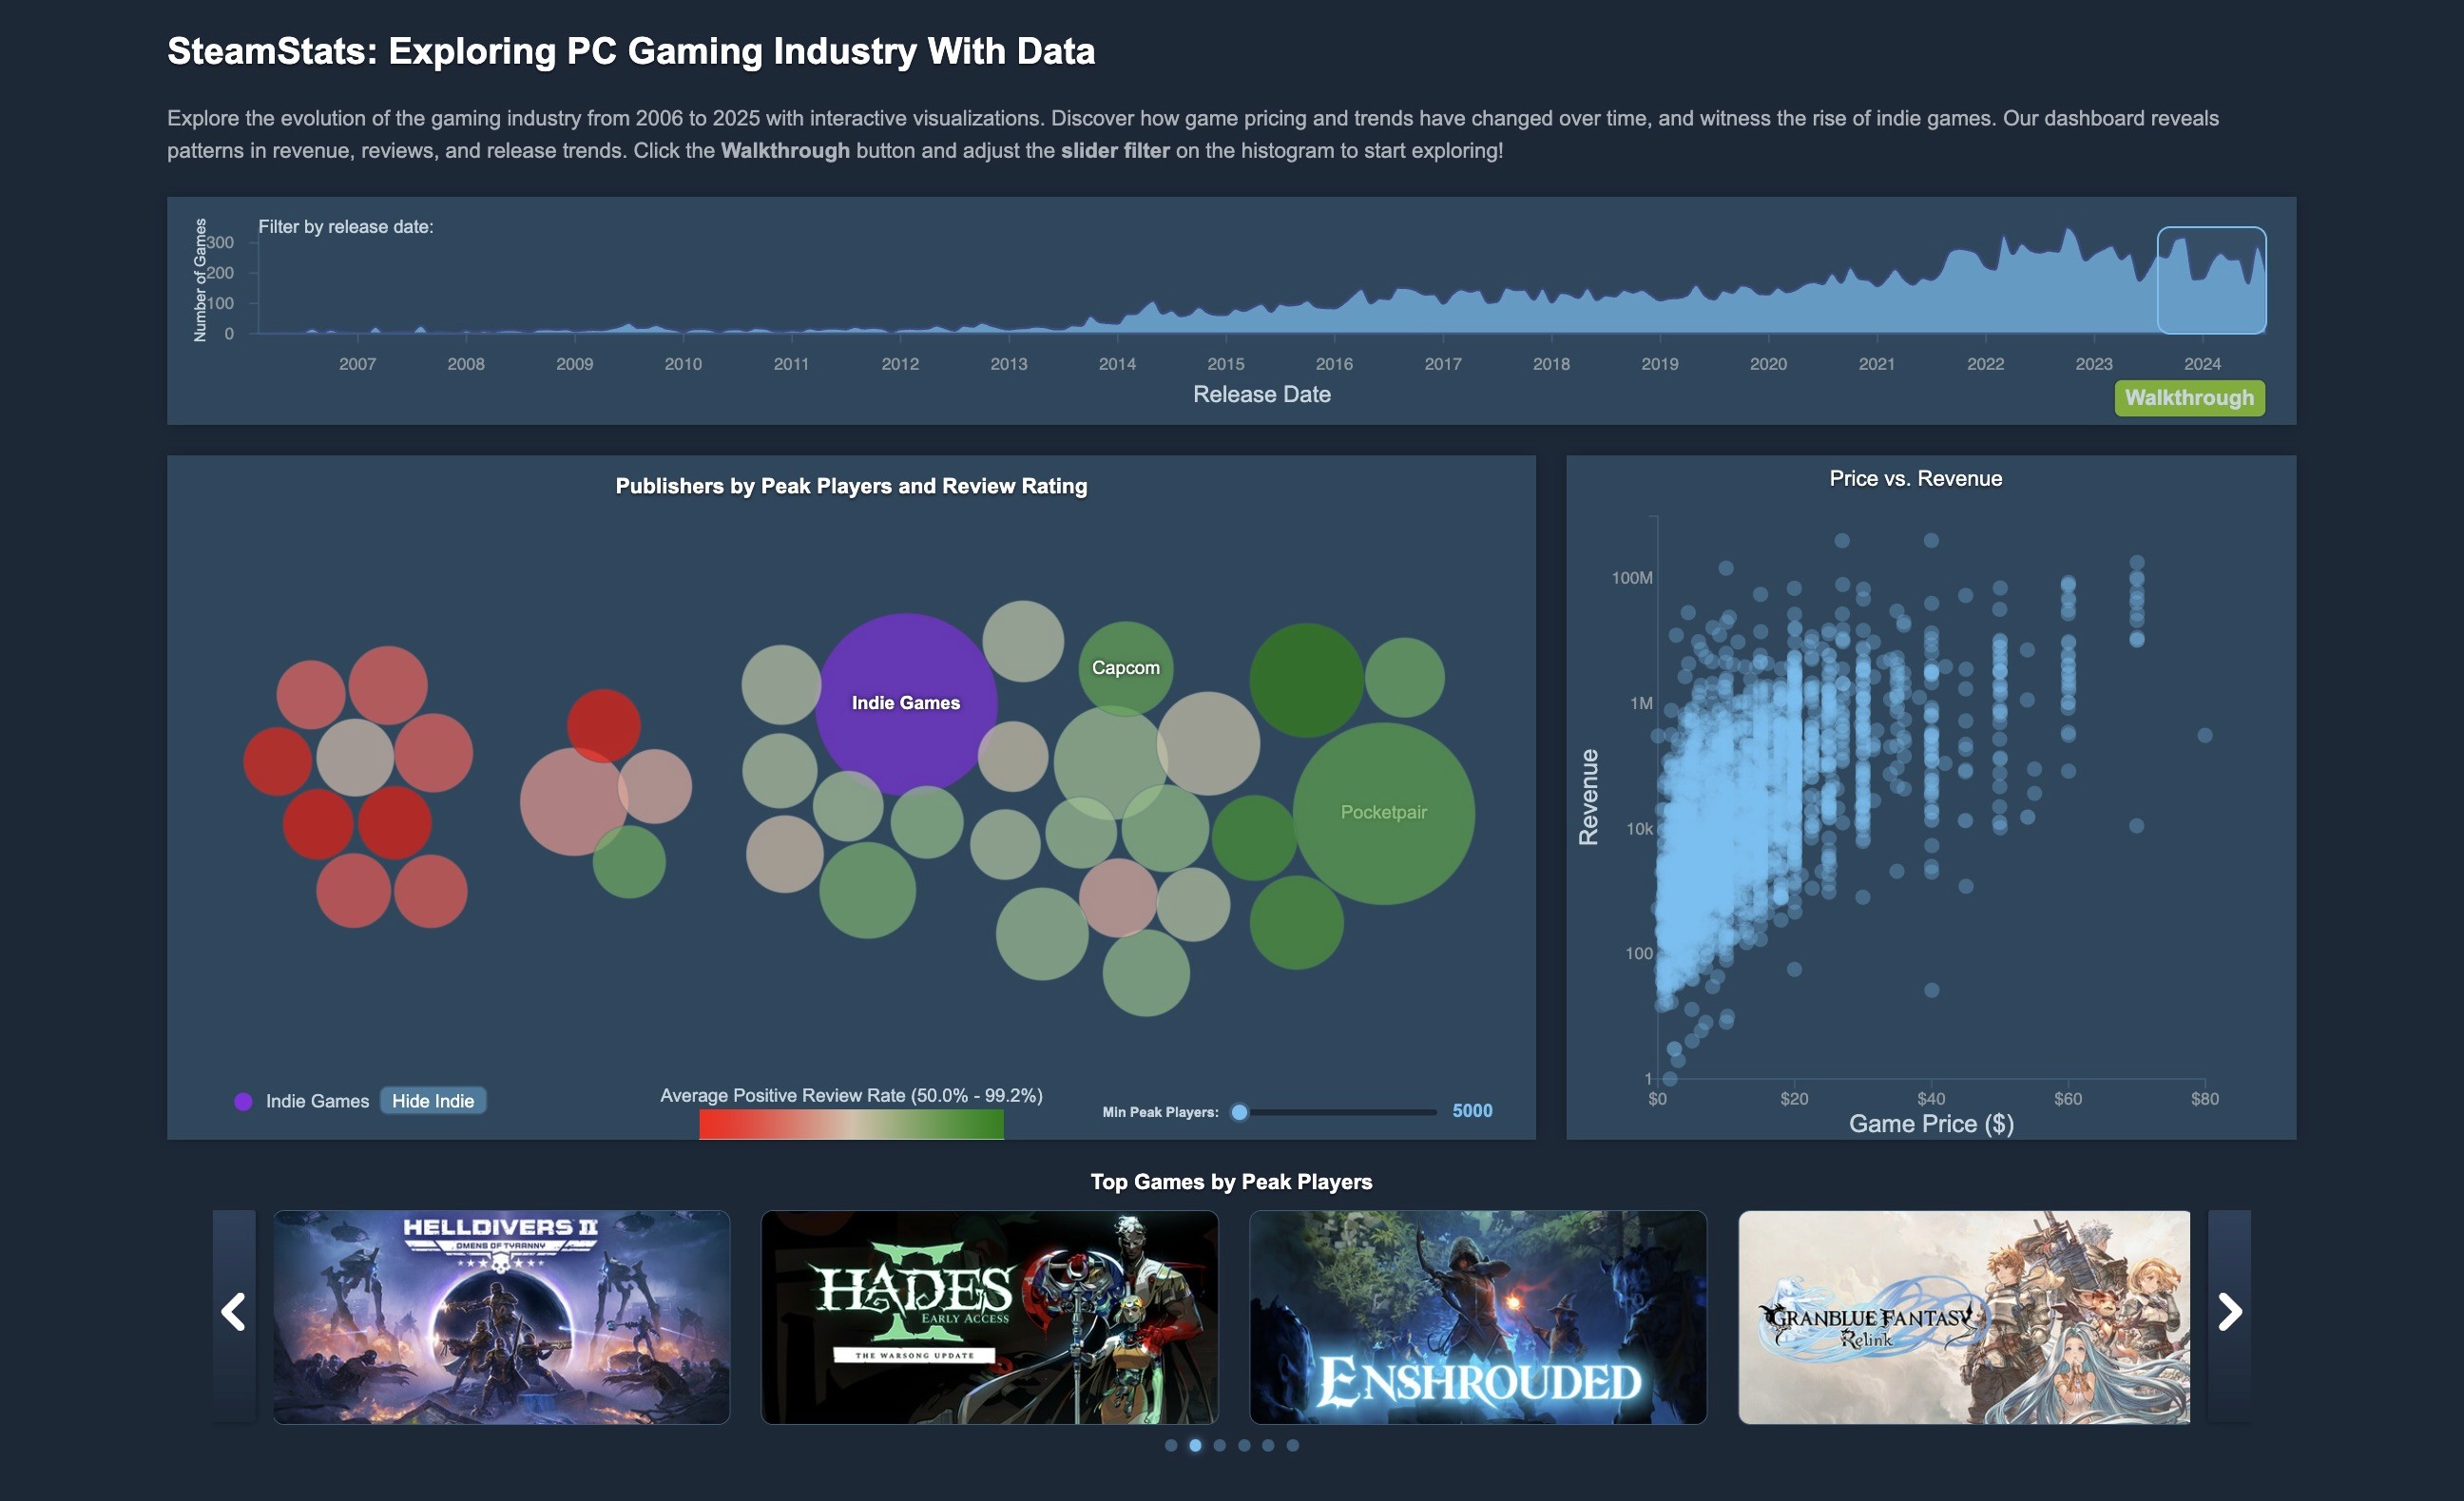
Task: Start the Walkthrough tour
Action: click(x=2189, y=398)
